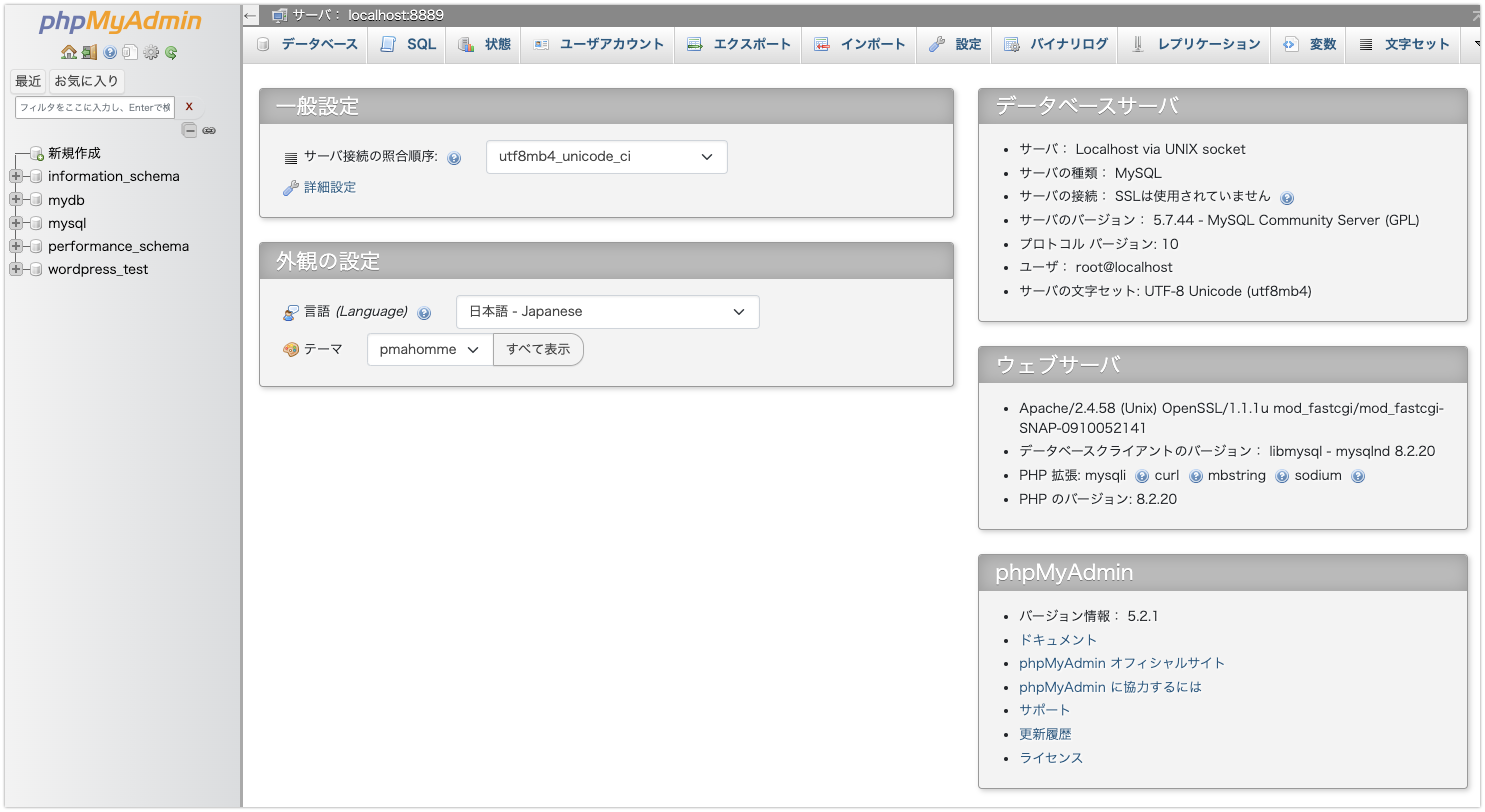Open the pmahomme theme dropdown

tap(430, 350)
